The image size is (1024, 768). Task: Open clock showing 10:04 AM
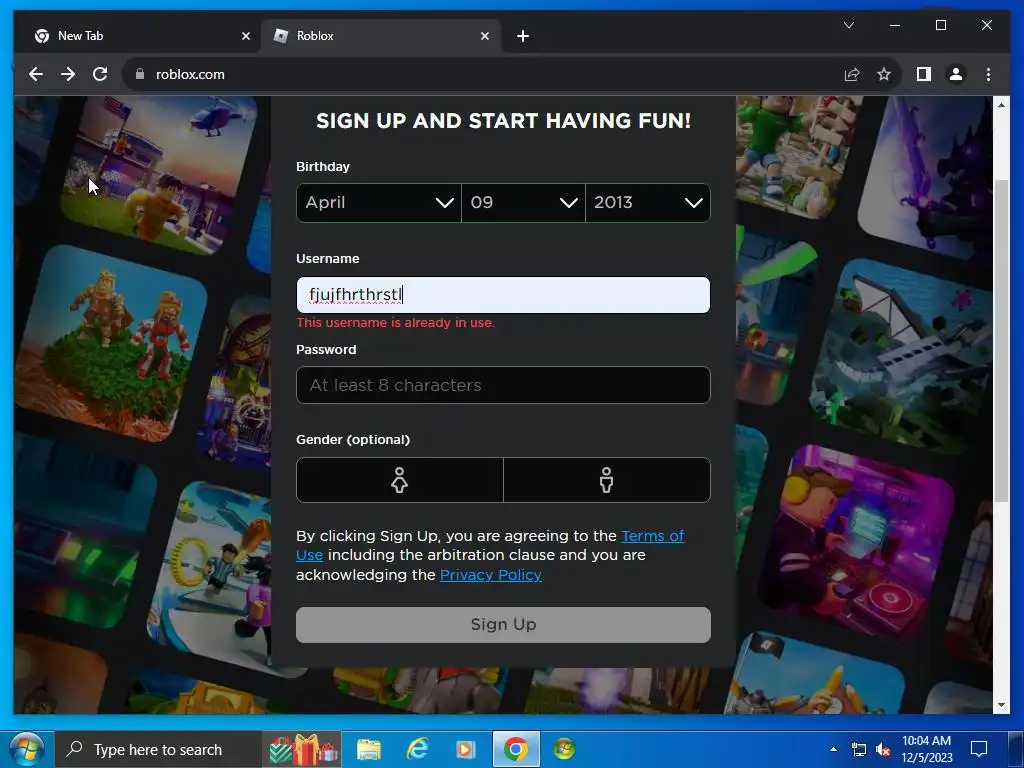coord(927,750)
